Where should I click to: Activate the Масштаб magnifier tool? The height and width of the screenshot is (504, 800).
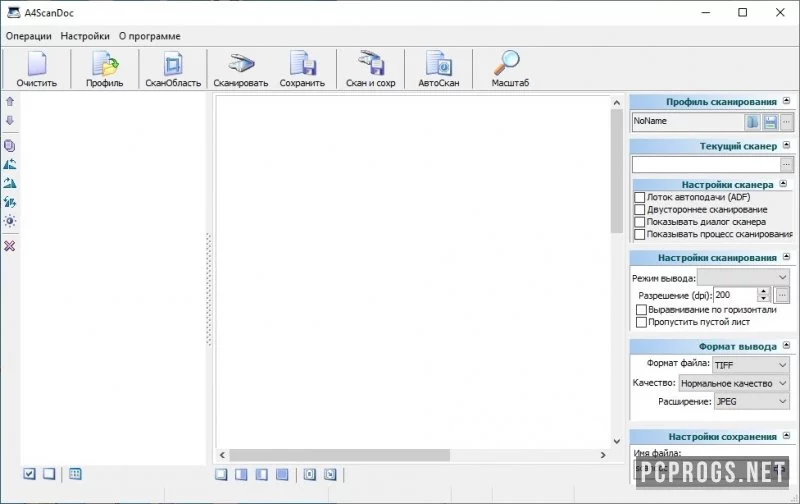click(510, 69)
